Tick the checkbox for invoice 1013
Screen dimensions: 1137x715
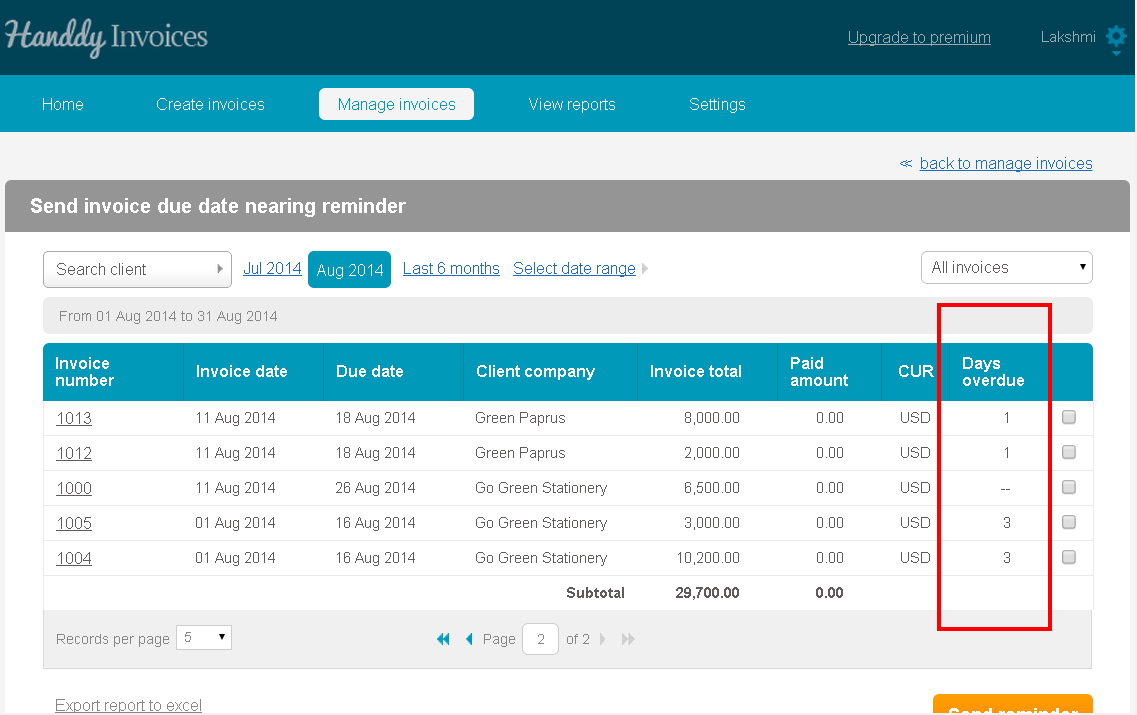(1069, 417)
